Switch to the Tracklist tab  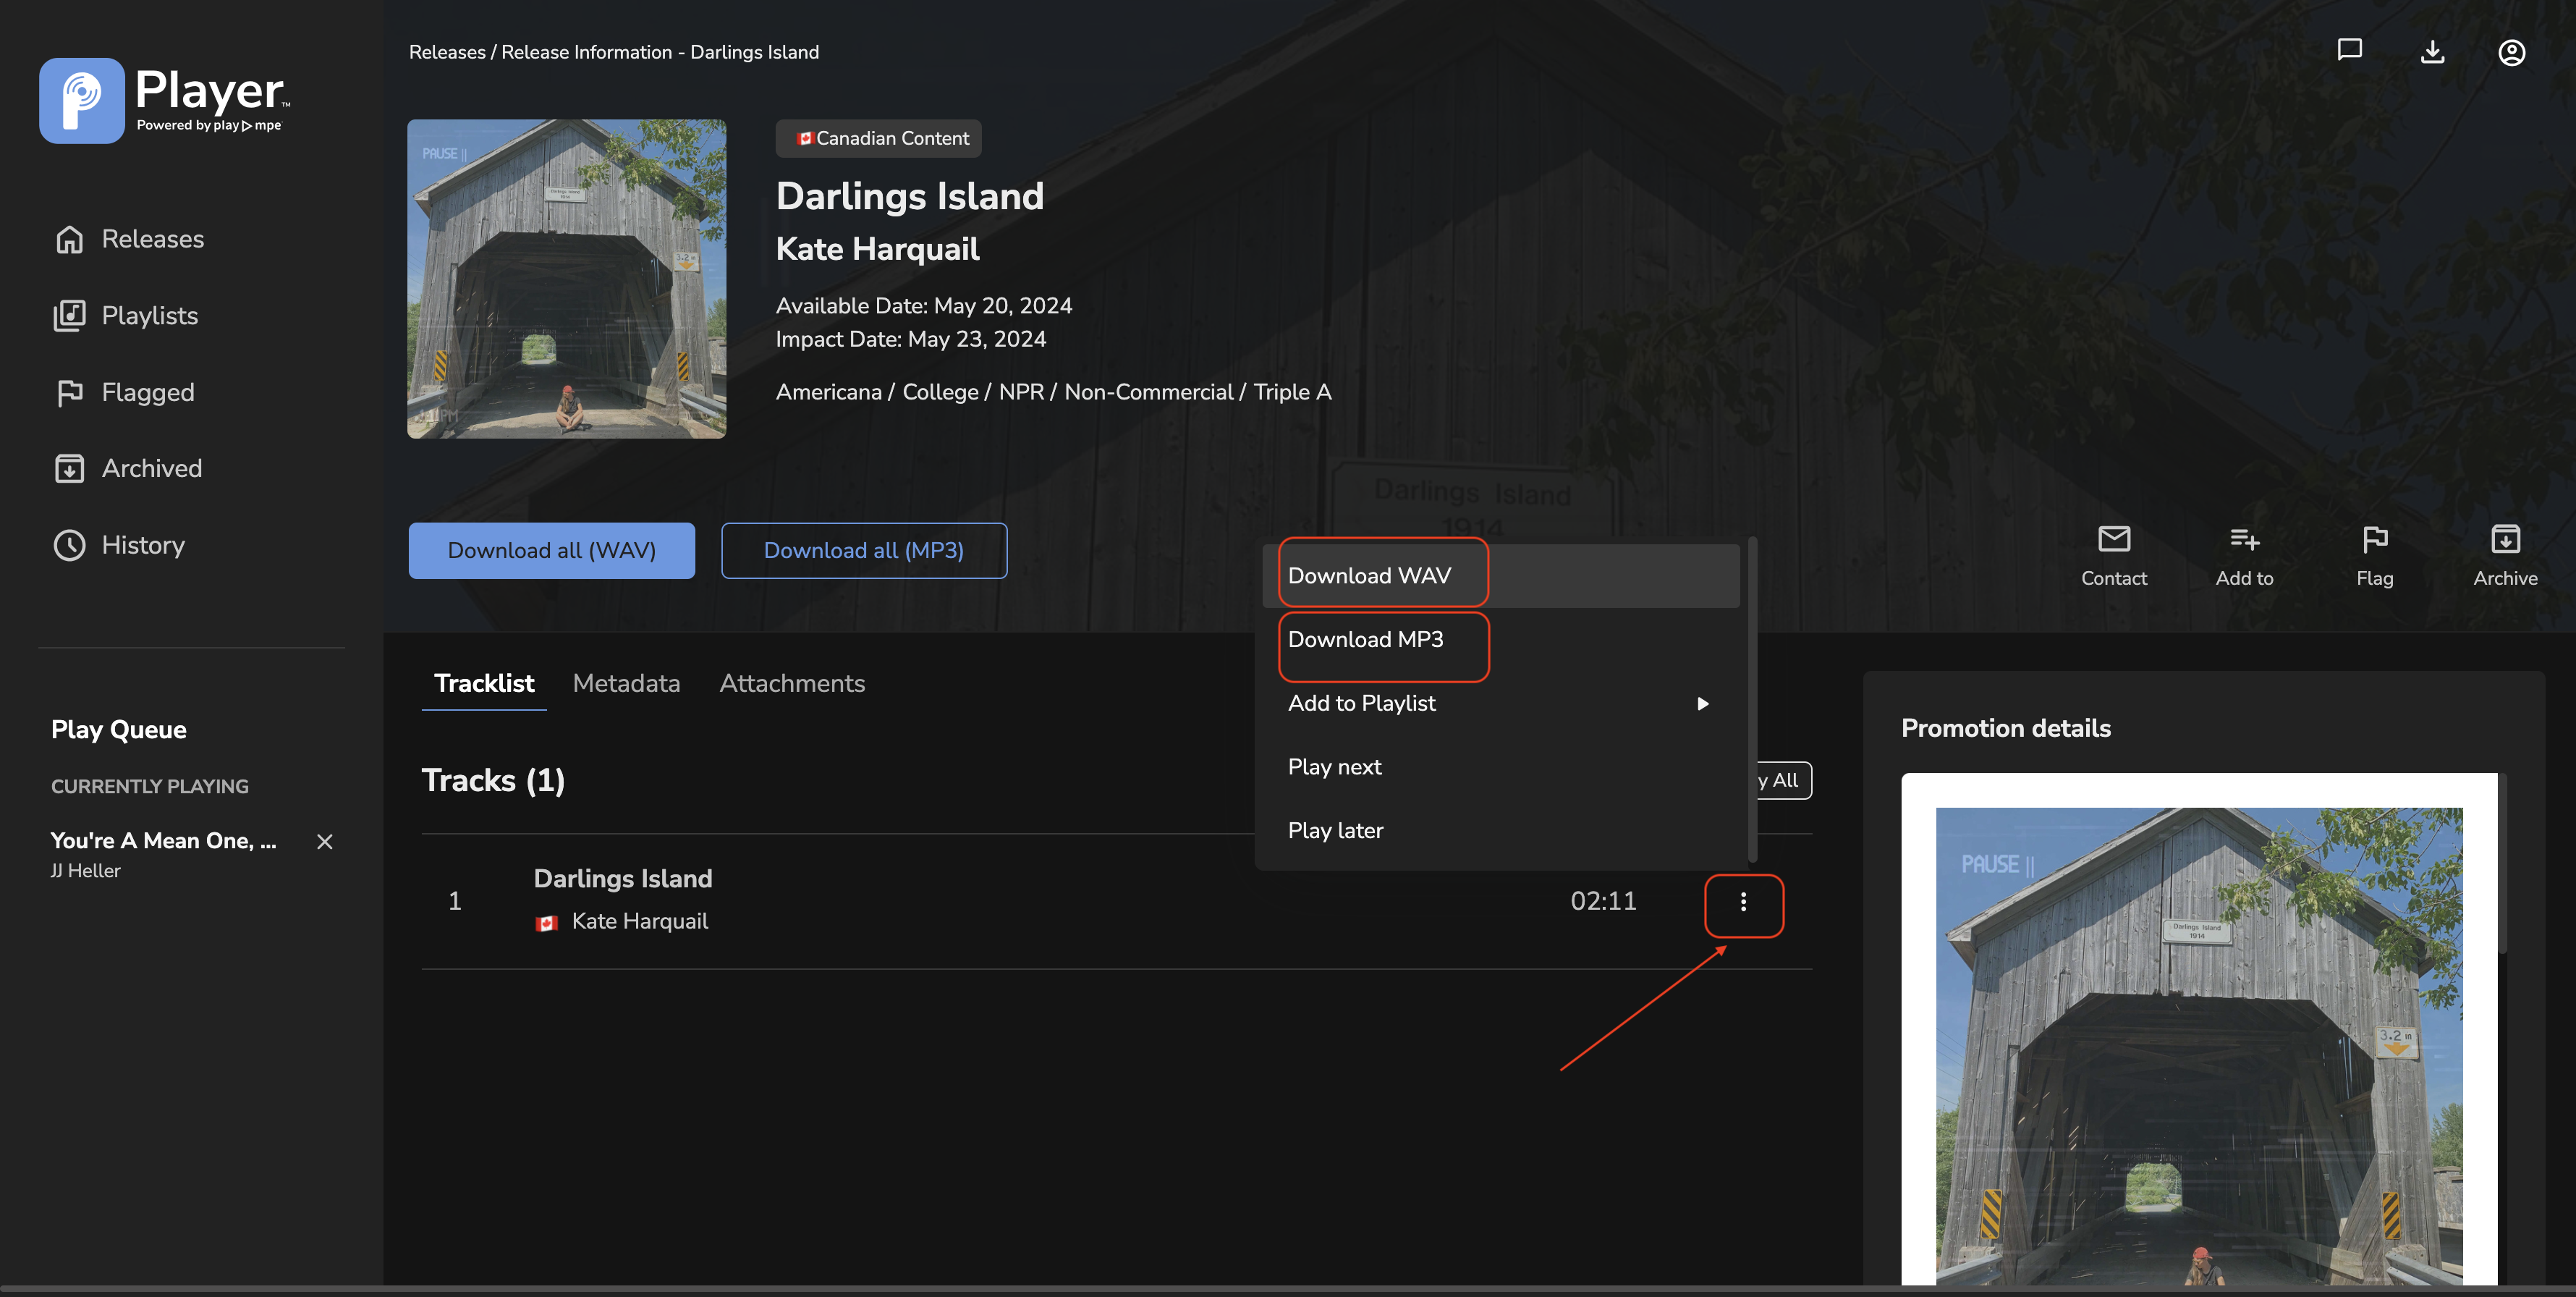pos(484,683)
